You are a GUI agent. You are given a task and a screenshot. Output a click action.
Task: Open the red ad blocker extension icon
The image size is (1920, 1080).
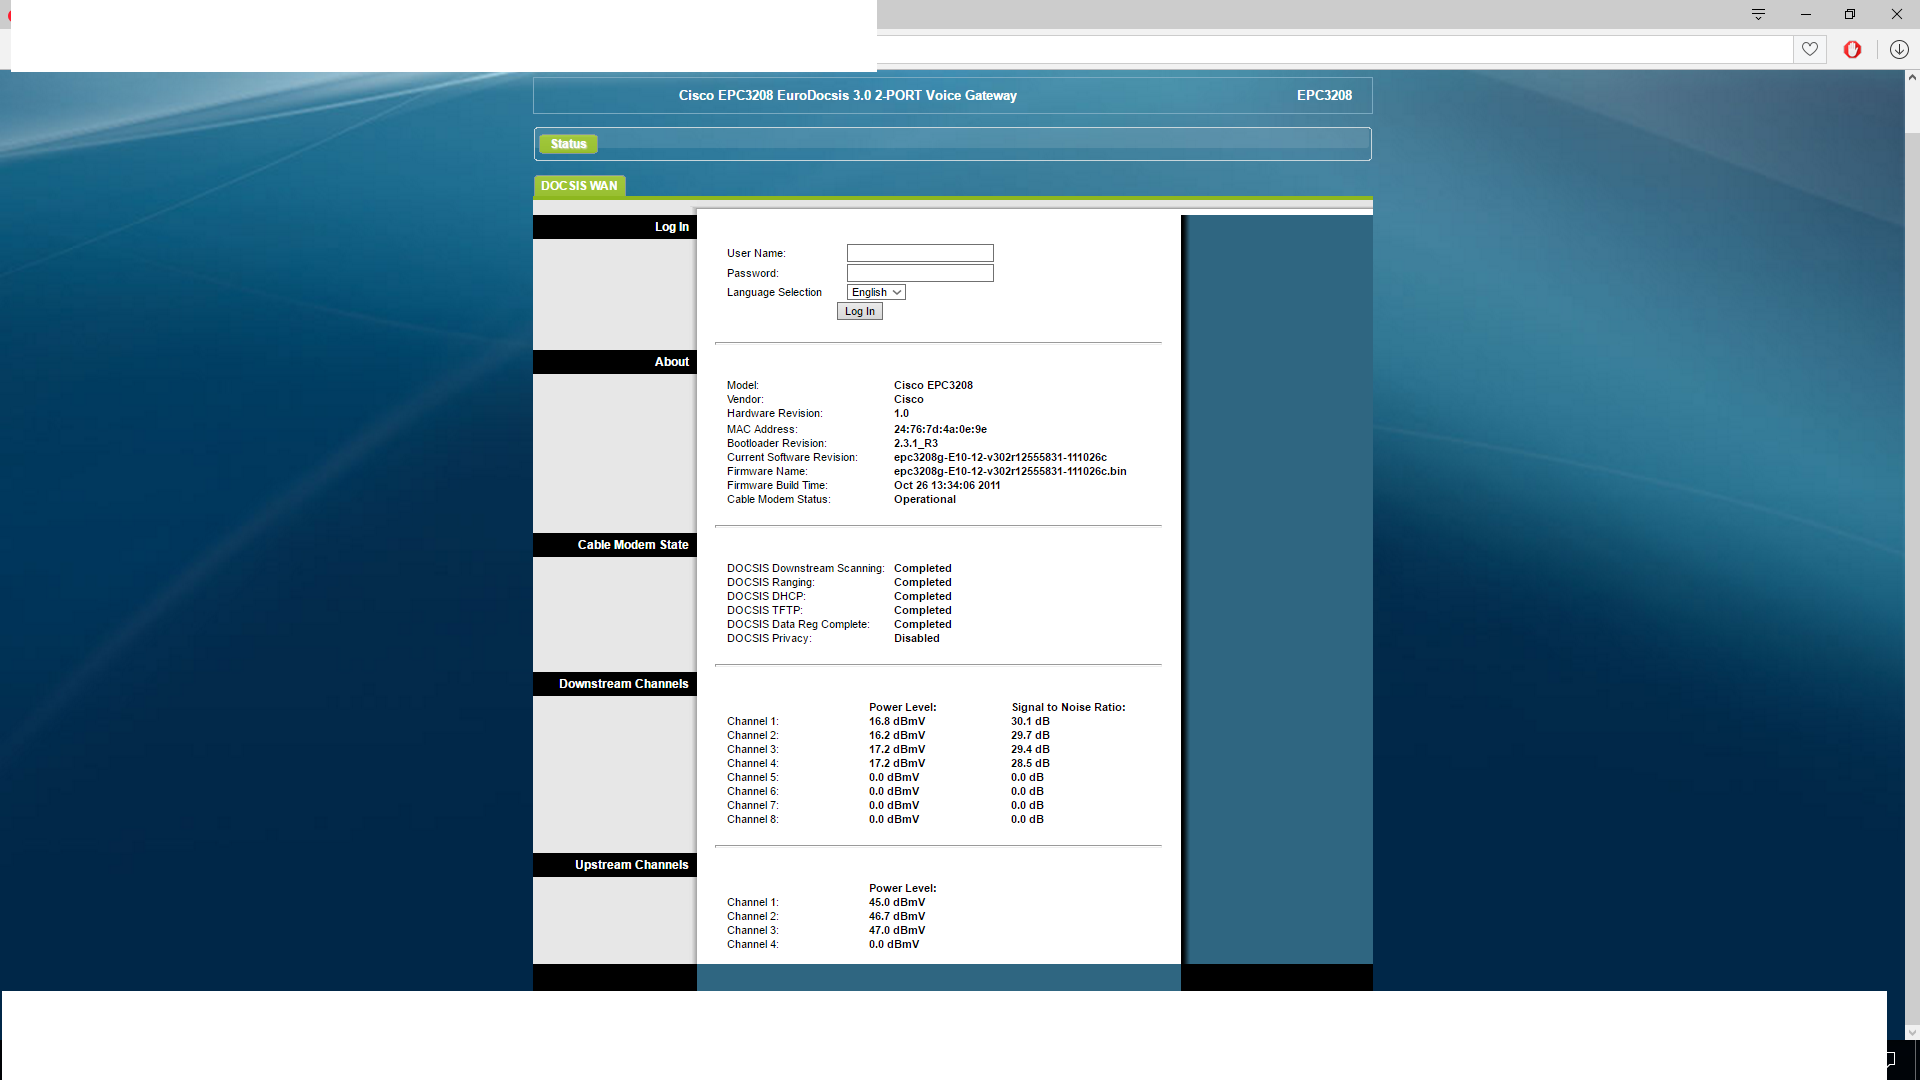click(x=1852, y=49)
